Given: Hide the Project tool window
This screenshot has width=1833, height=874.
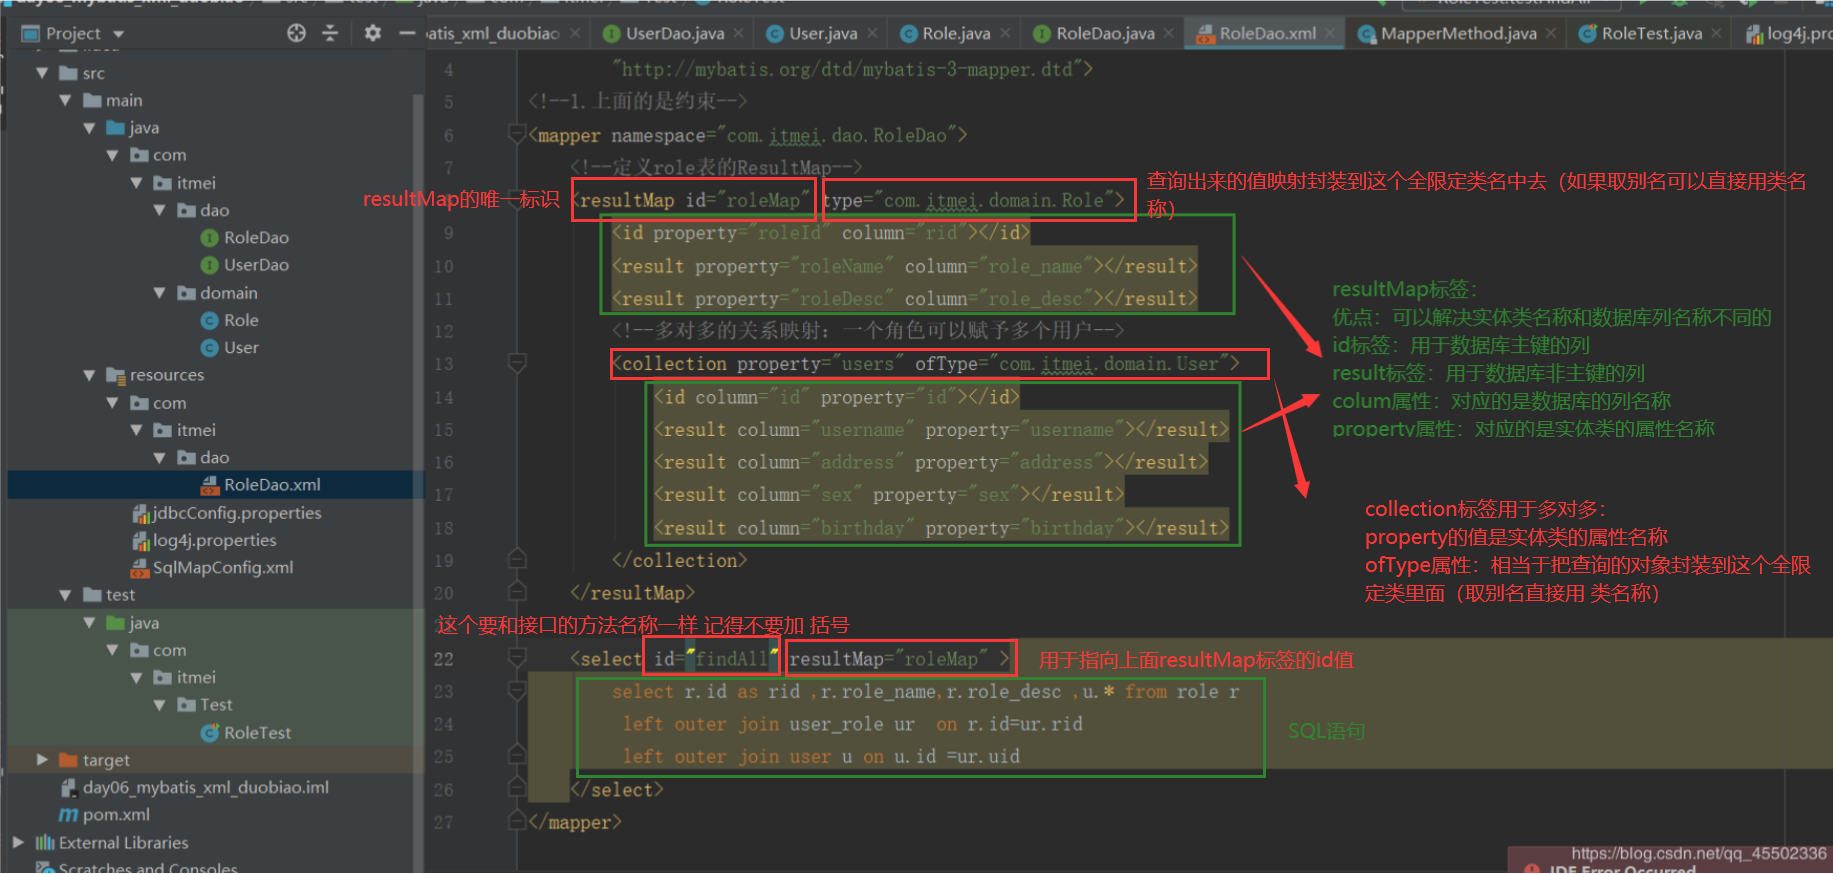Looking at the screenshot, I should click(406, 33).
